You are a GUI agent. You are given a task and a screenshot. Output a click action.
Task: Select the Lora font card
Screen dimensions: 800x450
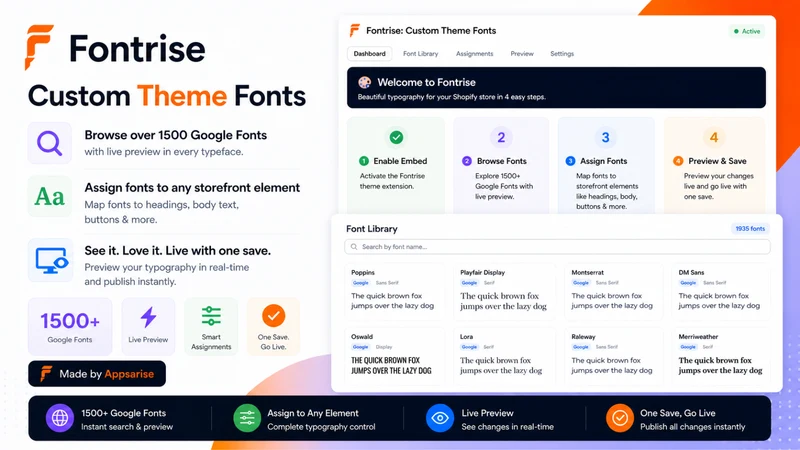click(x=505, y=356)
